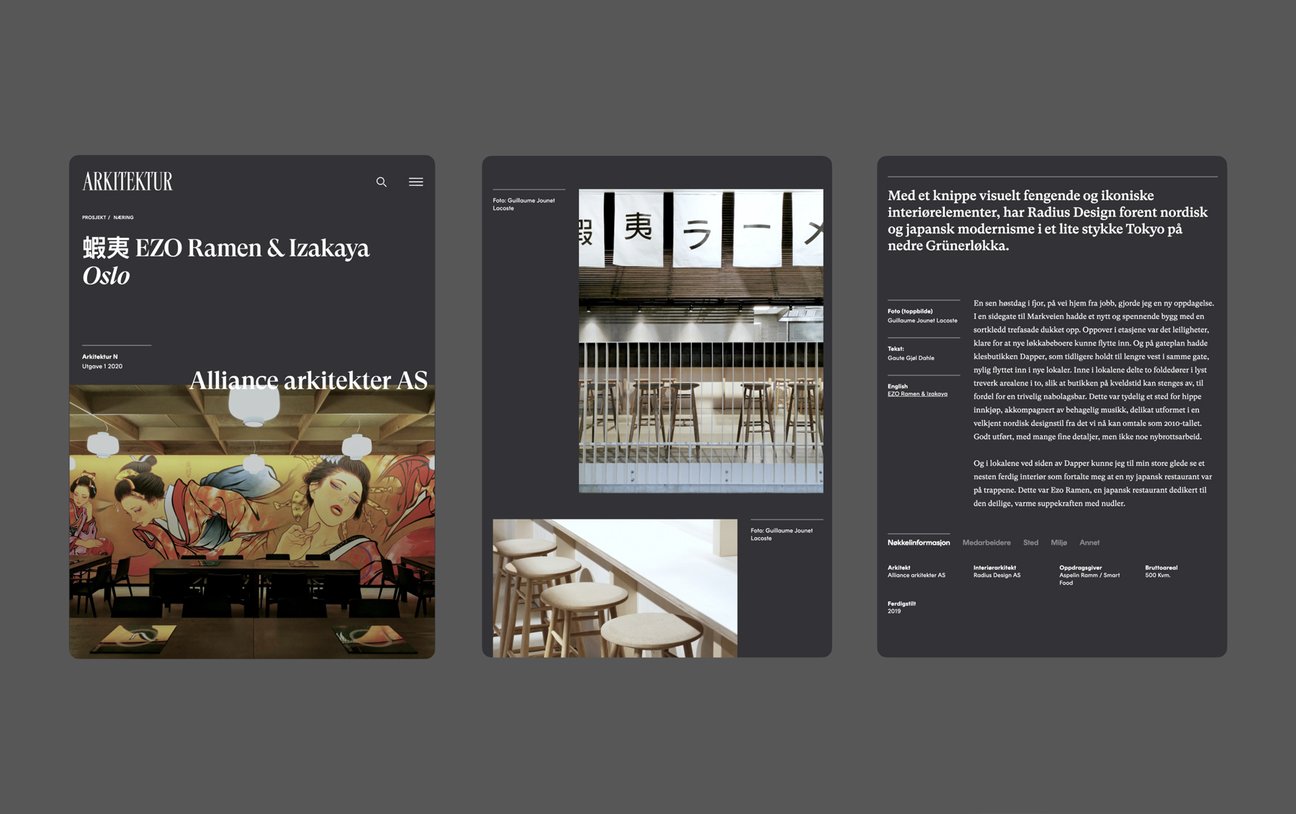Select the NÆRING breadcrumb category
Image resolution: width=1296 pixels, height=814 pixels.
tap(124, 217)
